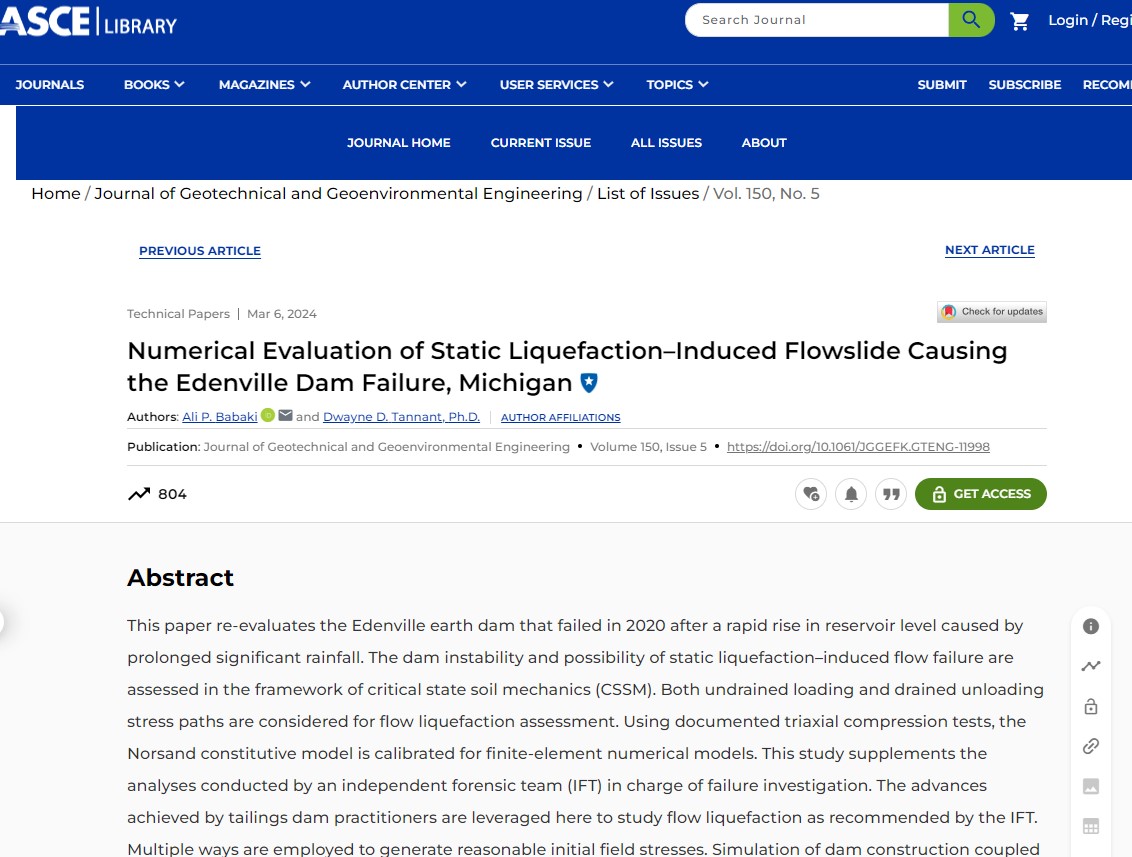Click the link chain icon in the sidebar
The height and width of the screenshot is (857, 1132).
tap(1091, 746)
